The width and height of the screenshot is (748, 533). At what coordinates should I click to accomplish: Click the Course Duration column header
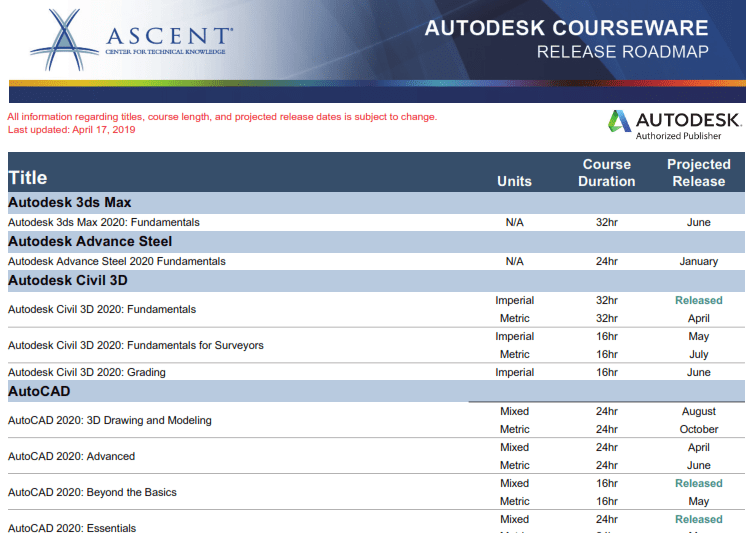[x=606, y=172]
